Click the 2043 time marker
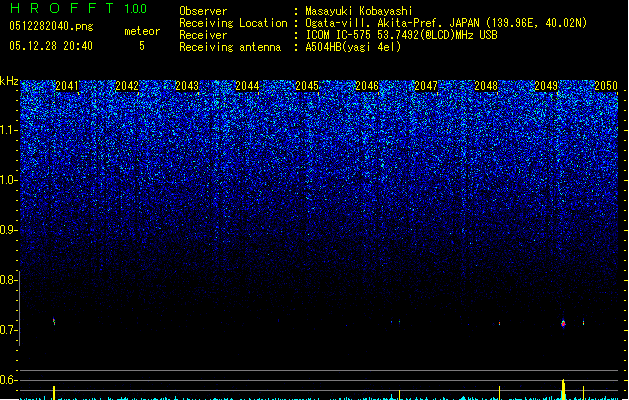The image size is (629, 400). pos(187,86)
